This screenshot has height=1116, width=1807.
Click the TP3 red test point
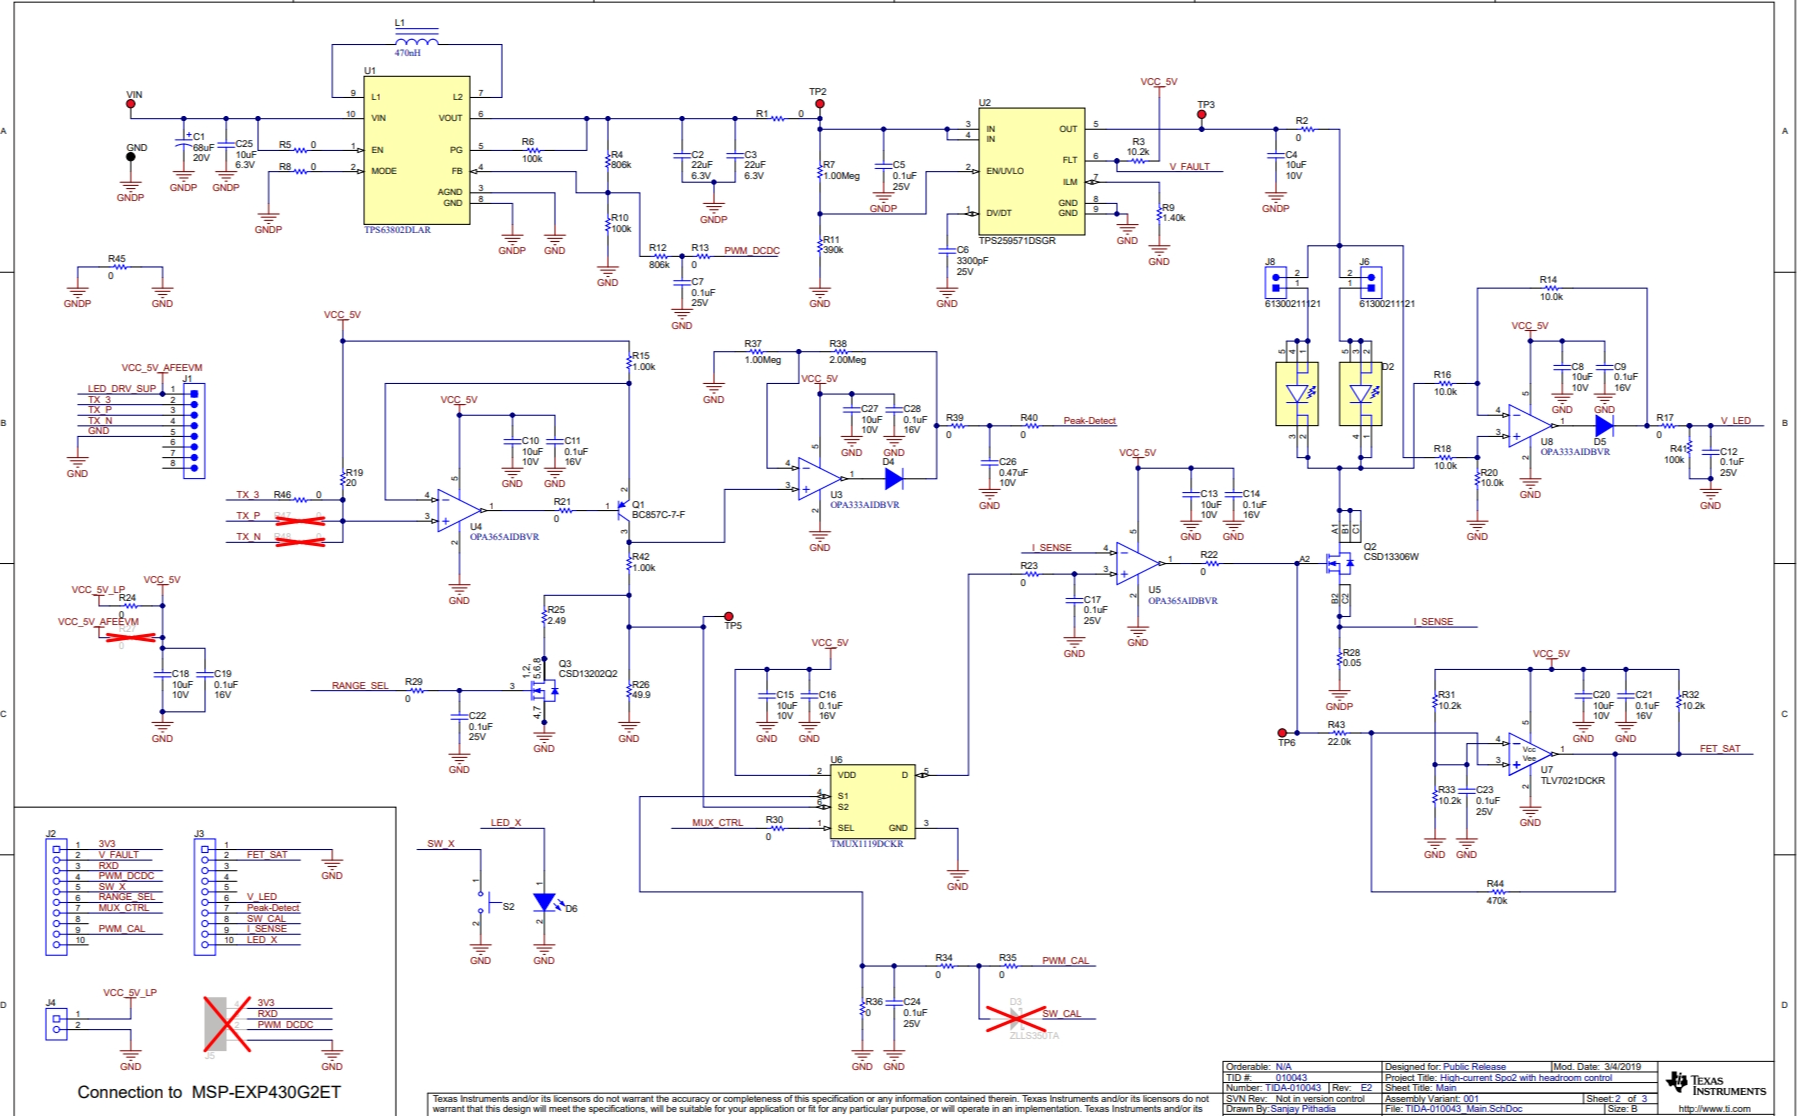pyautogui.click(x=1201, y=114)
